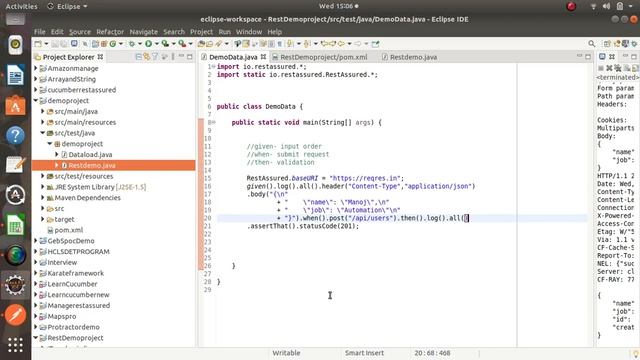Switch to the Restdemo.java editor tab
Screen dimensions: 640x360
[x=413, y=57]
